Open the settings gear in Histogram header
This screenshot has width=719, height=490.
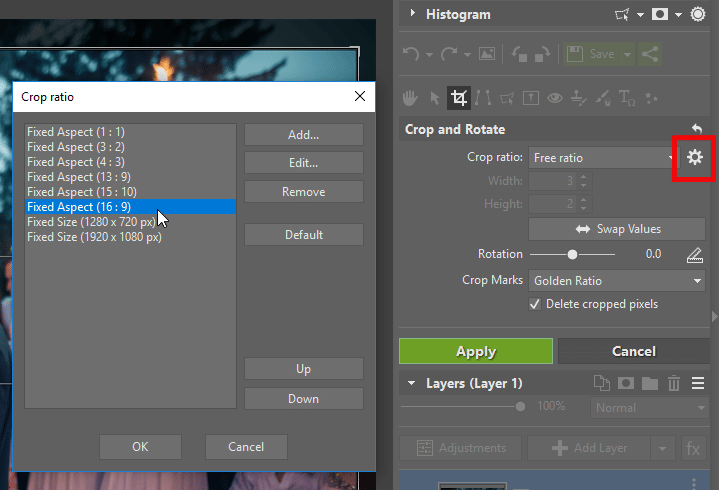tap(698, 14)
